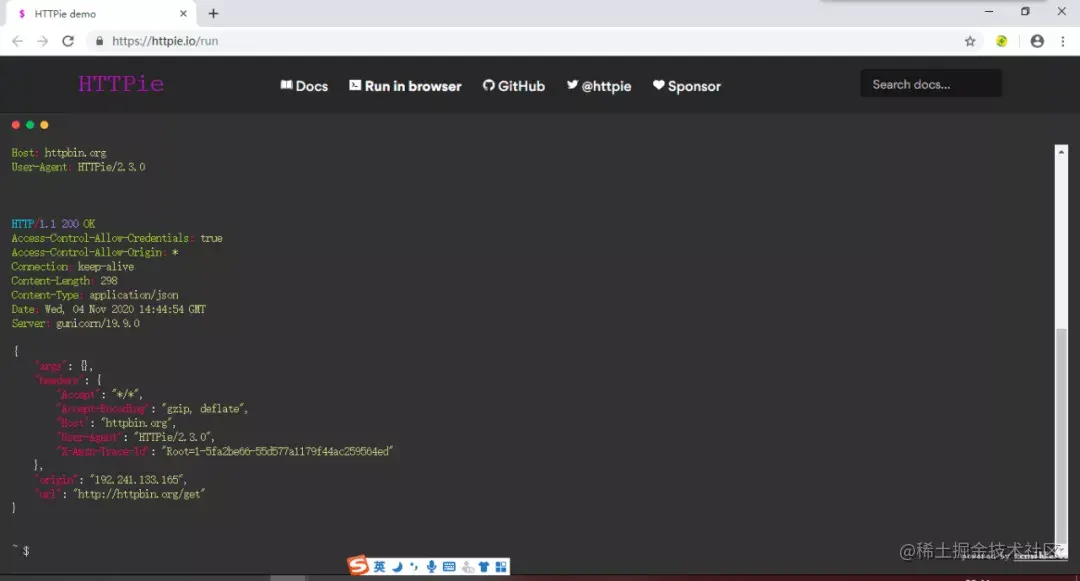Go back in browser history
This screenshot has width=1080, height=581.
(x=17, y=41)
